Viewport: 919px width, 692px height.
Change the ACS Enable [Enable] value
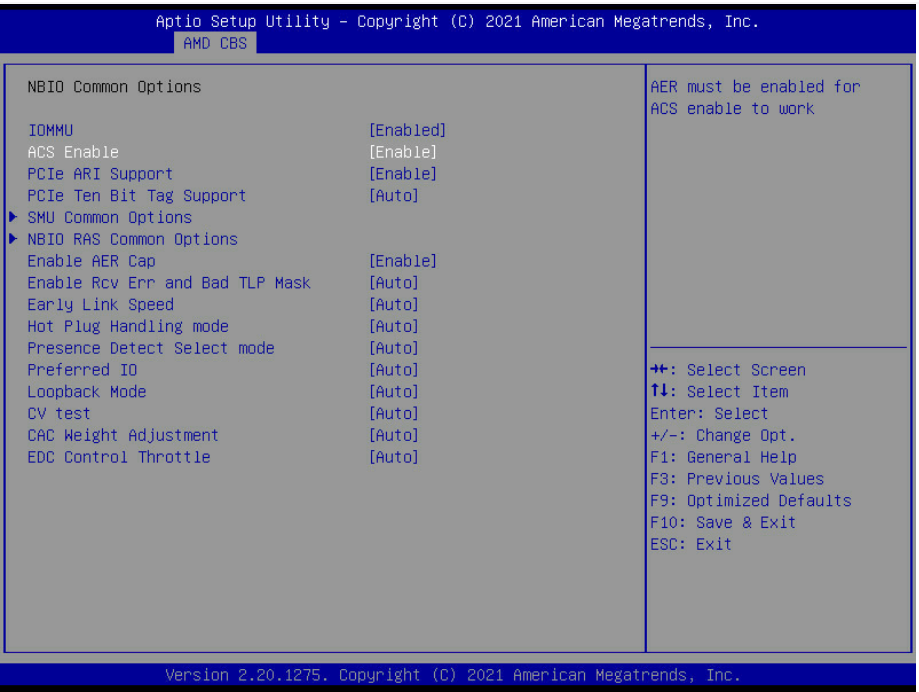pos(403,152)
